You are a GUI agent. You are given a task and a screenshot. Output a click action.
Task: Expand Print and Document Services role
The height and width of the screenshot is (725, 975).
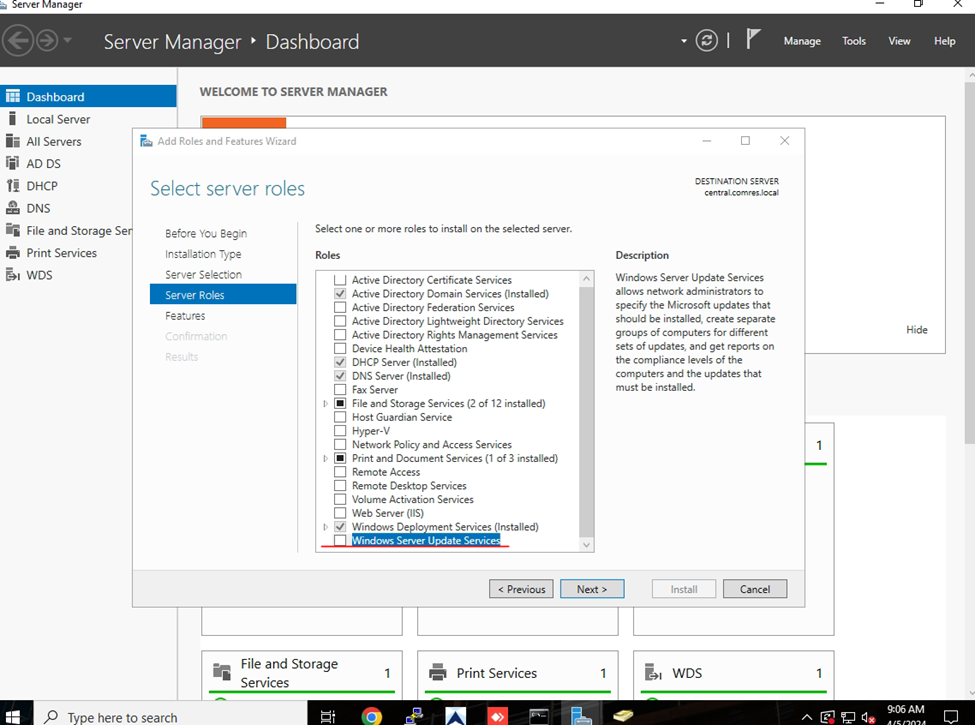[325, 459]
